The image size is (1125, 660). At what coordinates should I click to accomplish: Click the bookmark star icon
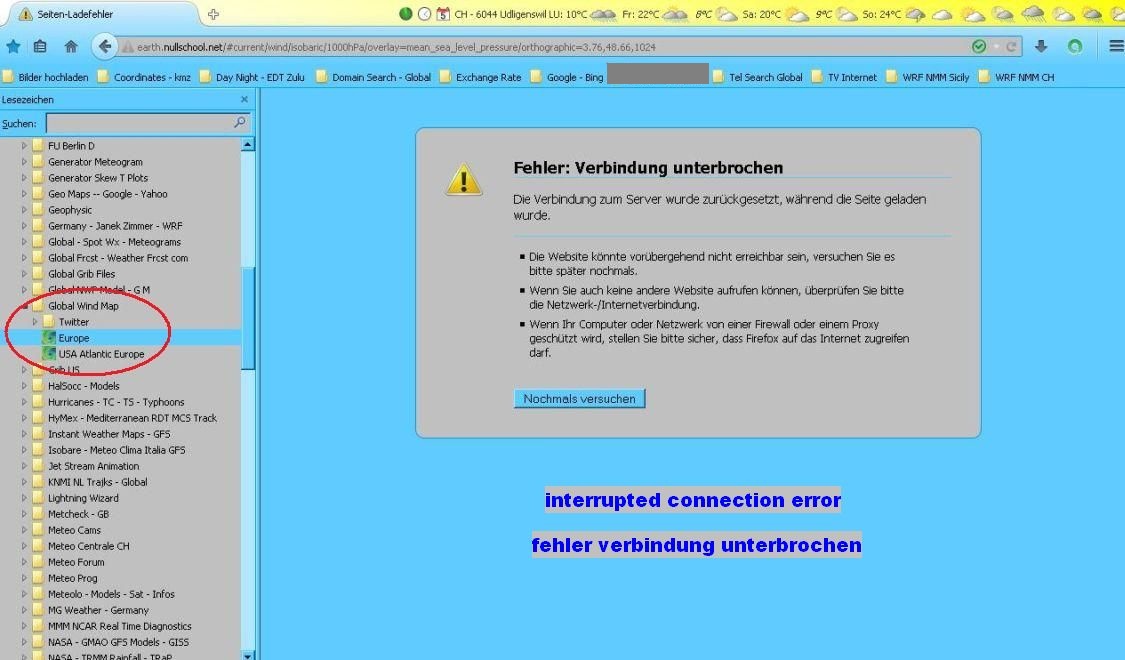(x=13, y=47)
